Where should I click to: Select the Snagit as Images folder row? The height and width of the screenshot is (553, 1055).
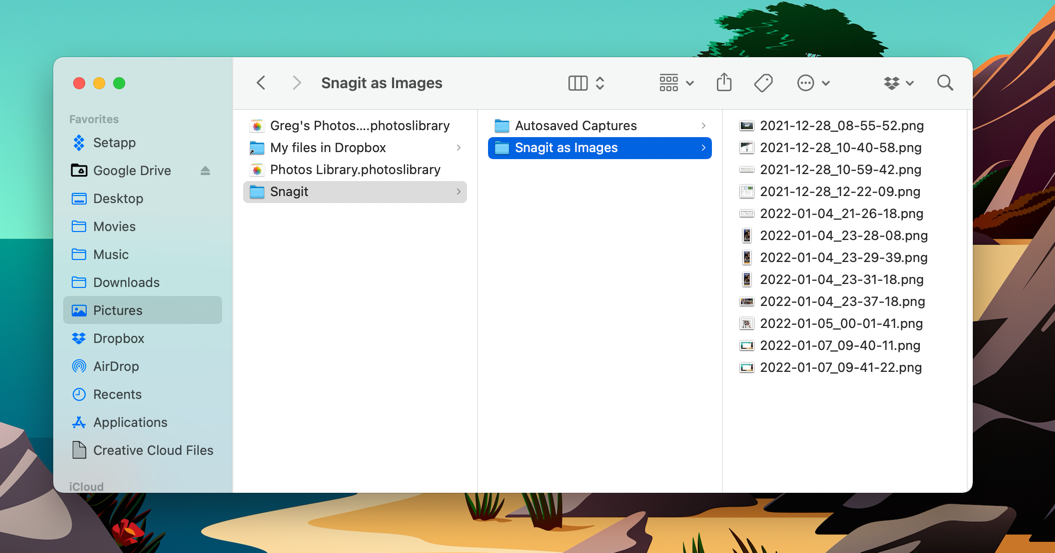coord(599,148)
